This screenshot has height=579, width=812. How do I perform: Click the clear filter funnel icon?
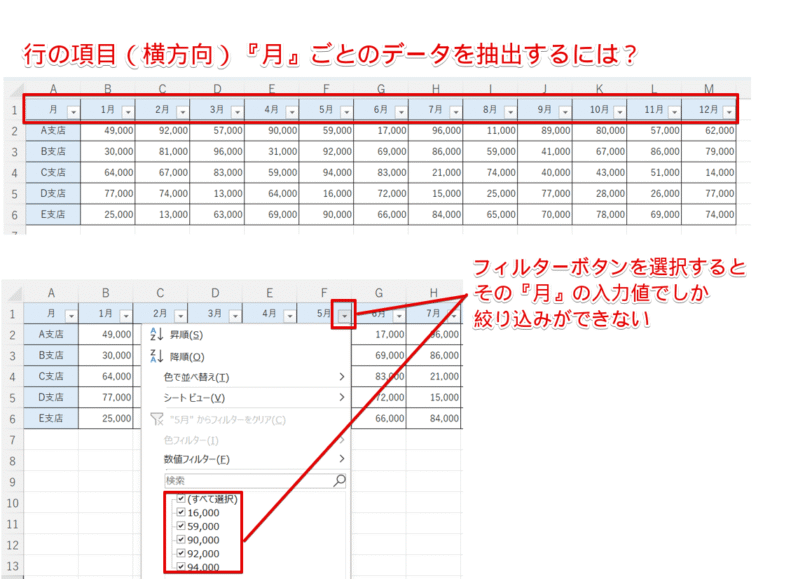(156, 418)
